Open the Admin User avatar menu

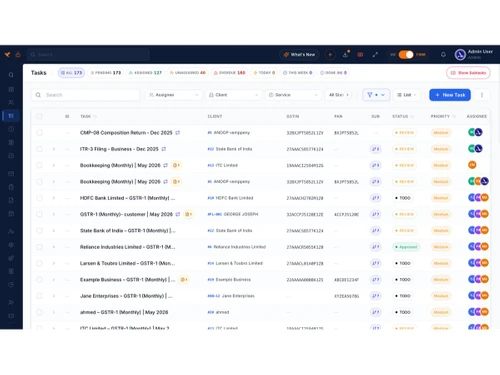[x=460, y=54]
